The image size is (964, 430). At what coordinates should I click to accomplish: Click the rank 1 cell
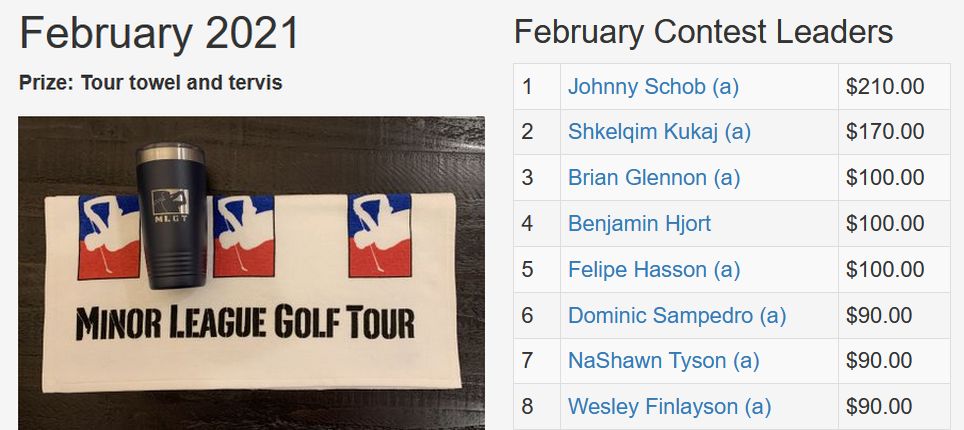[x=537, y=87]
